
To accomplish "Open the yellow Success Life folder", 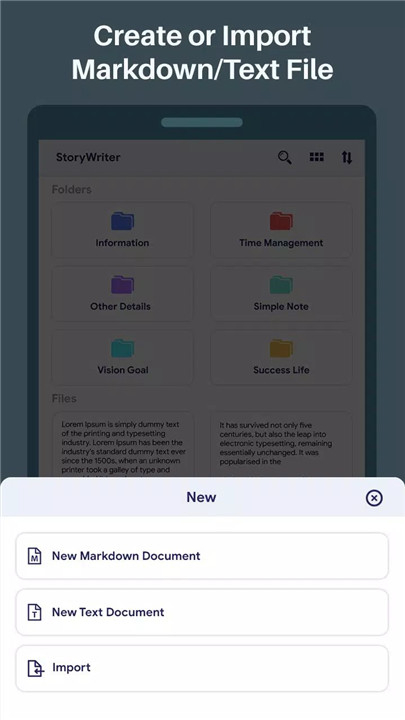I will [x=281, y=357].
